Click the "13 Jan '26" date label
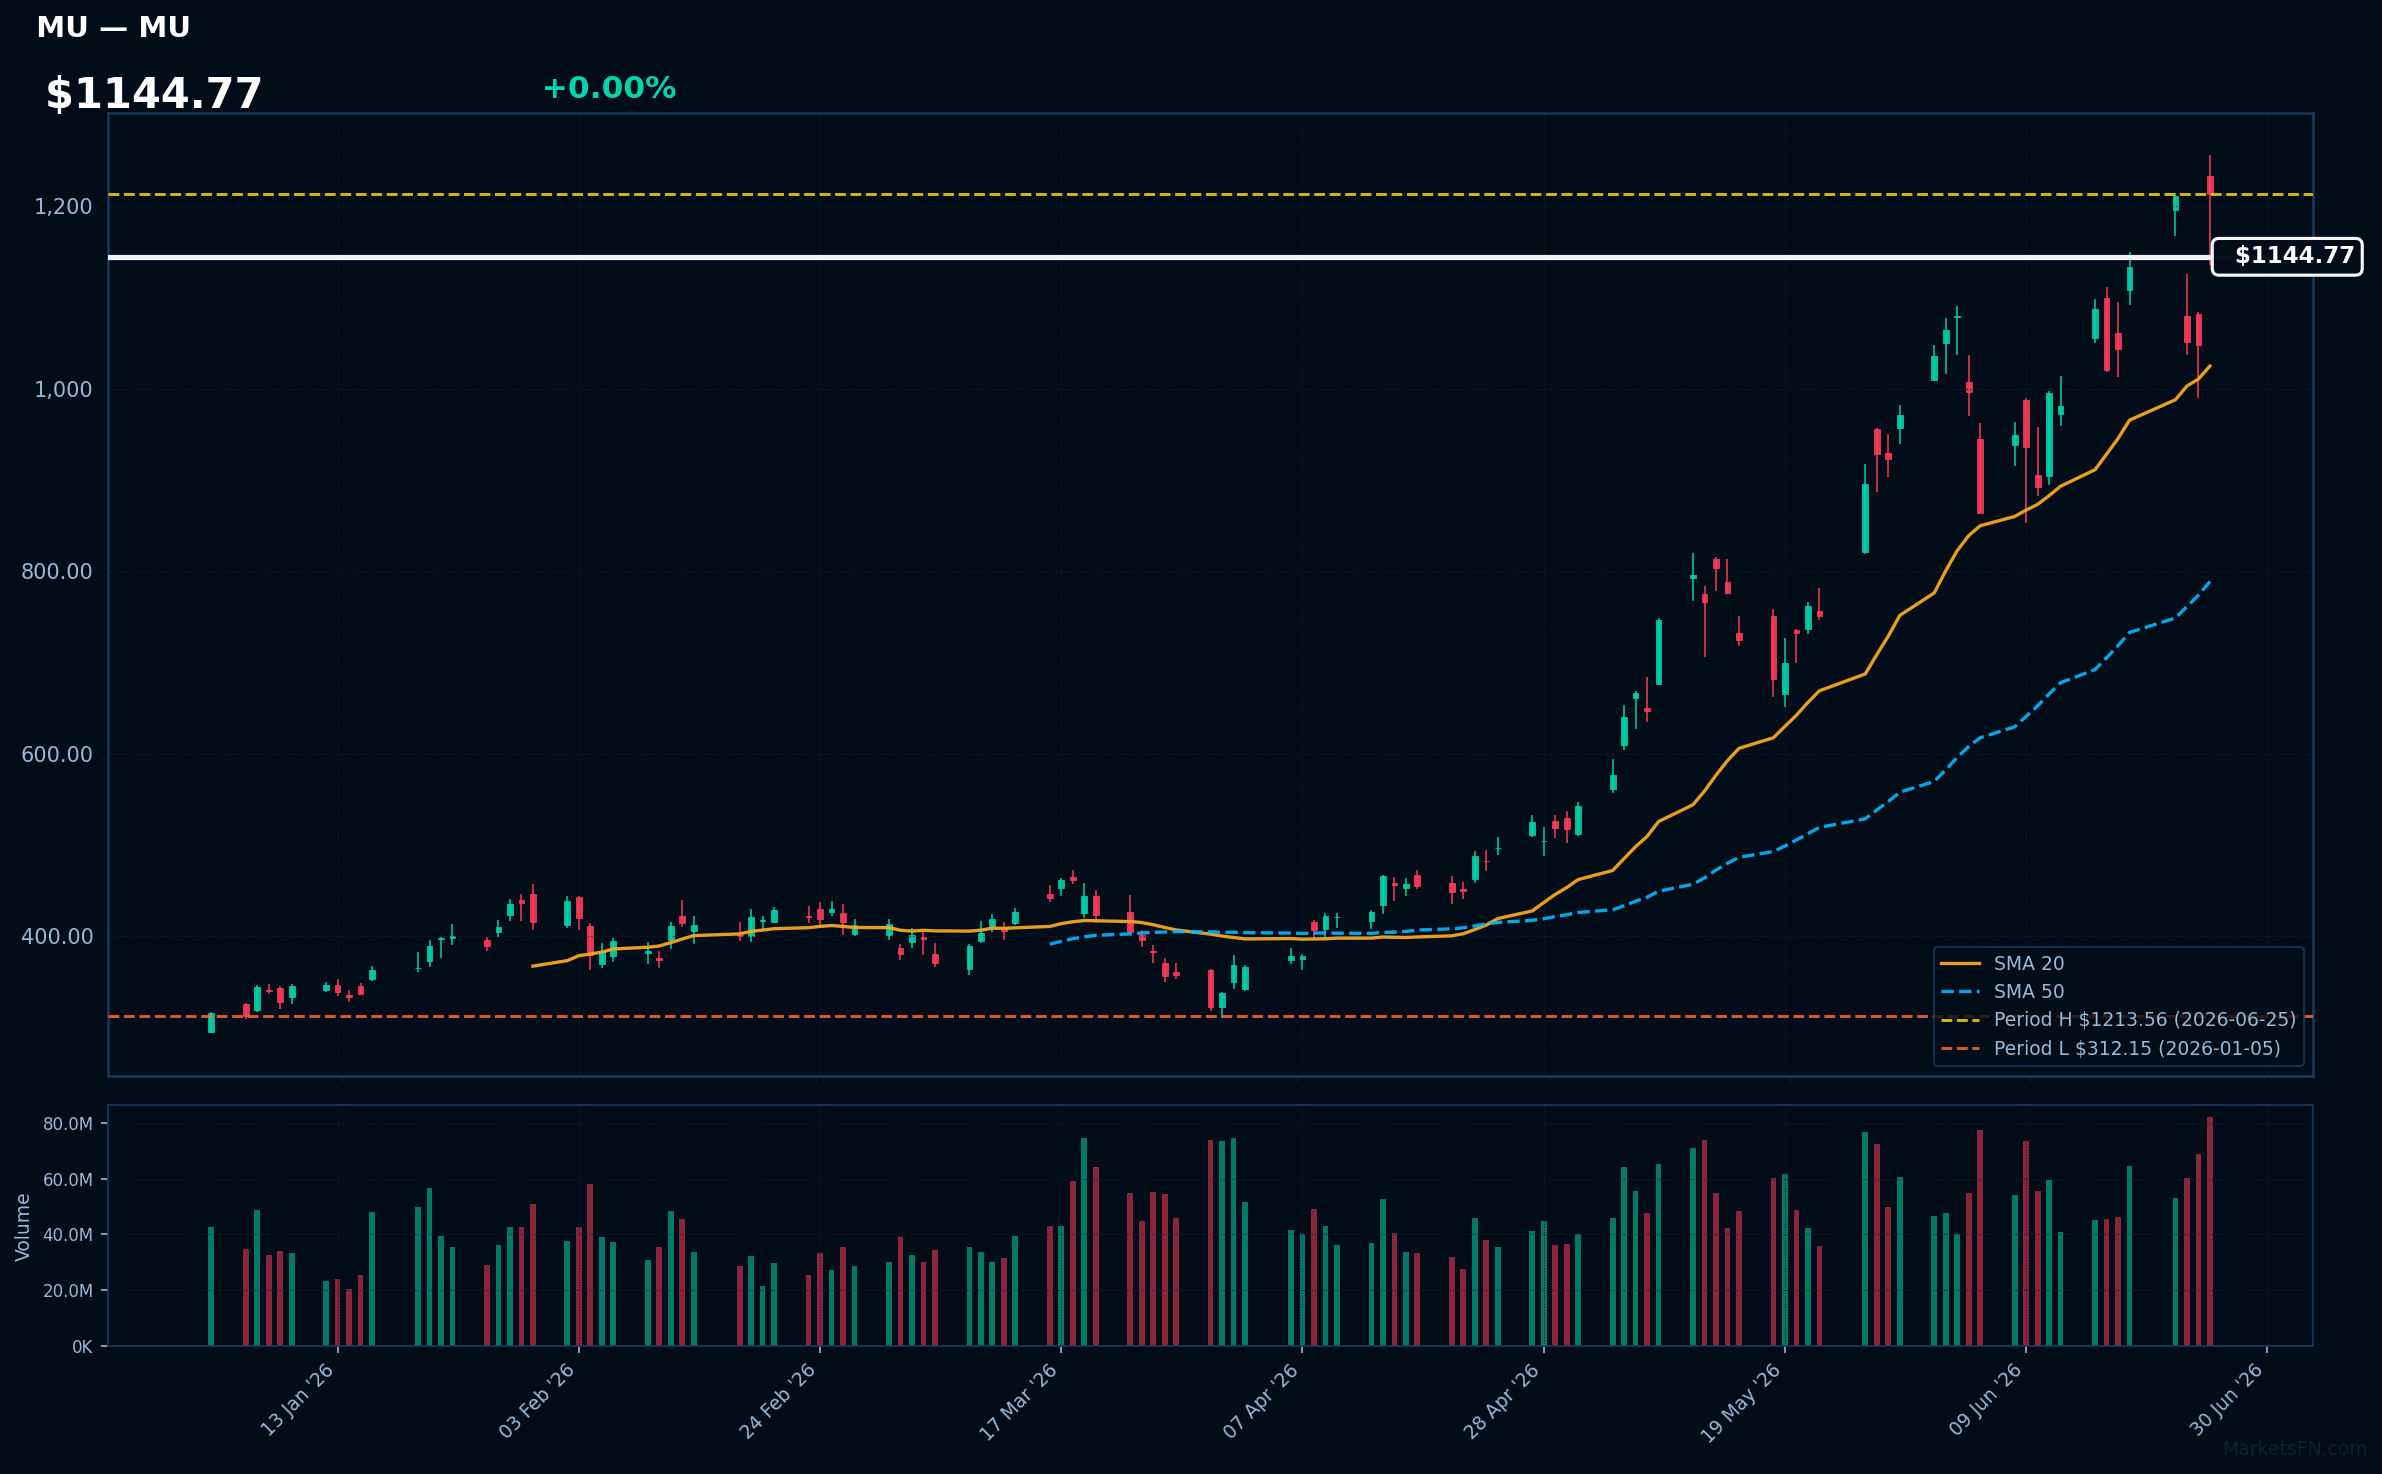 pos(298,1400)
